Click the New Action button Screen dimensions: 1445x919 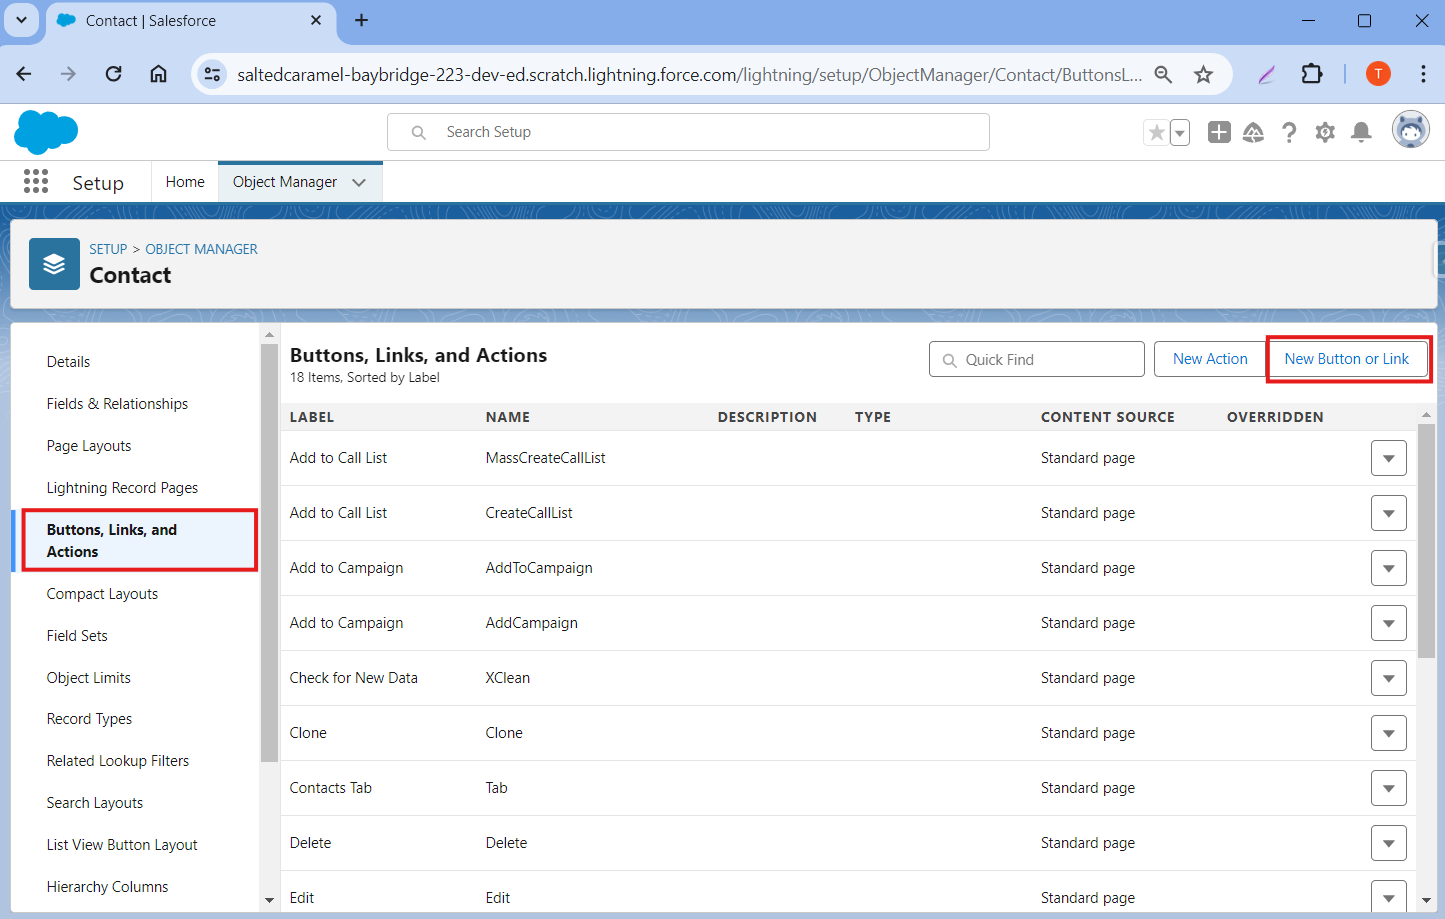[1210, 359]
